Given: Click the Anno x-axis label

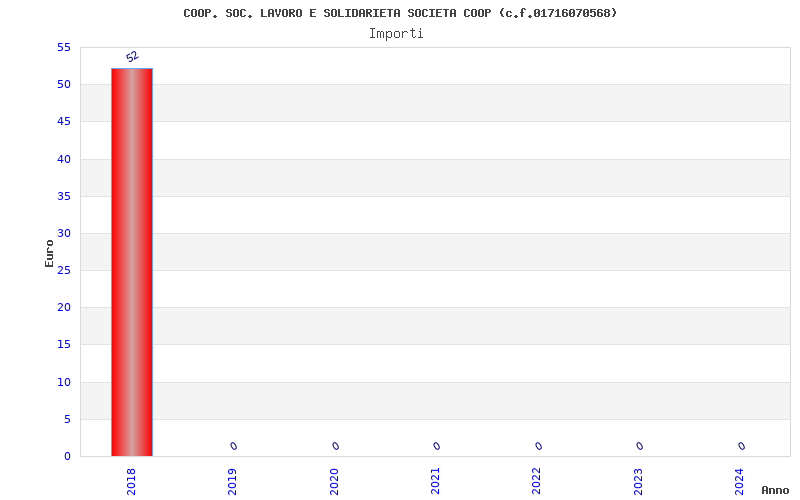Looking at the screenshot, I should (775, 490).
